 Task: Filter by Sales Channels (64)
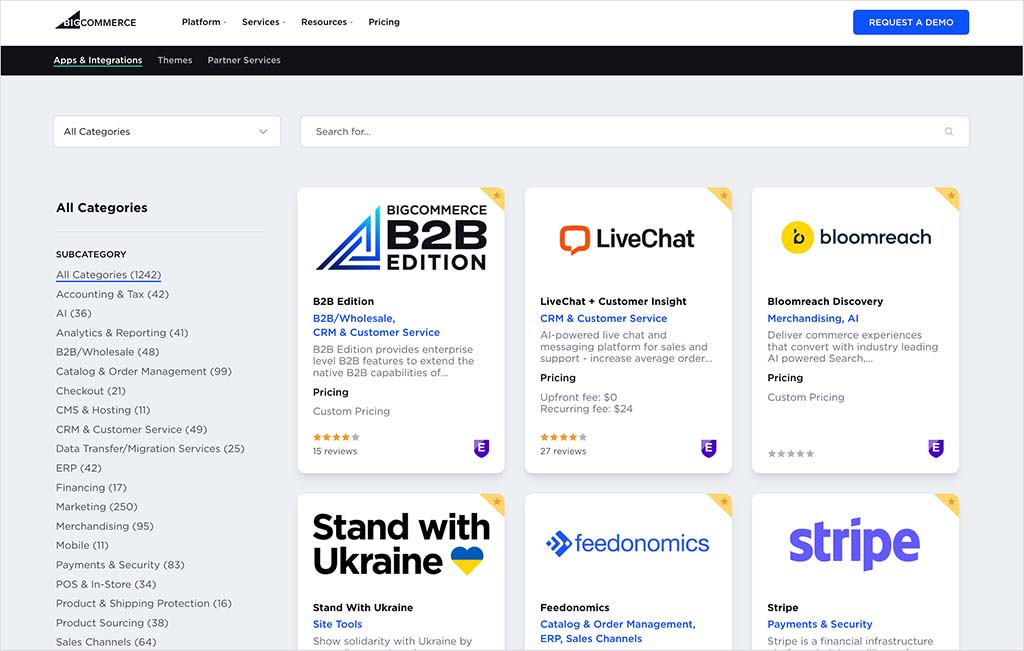point(106,642)
